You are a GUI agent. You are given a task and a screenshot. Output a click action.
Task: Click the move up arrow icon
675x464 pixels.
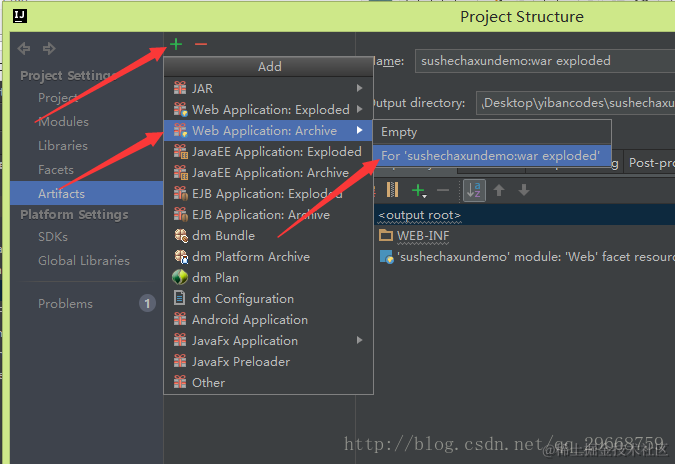(x=499, y=190)
